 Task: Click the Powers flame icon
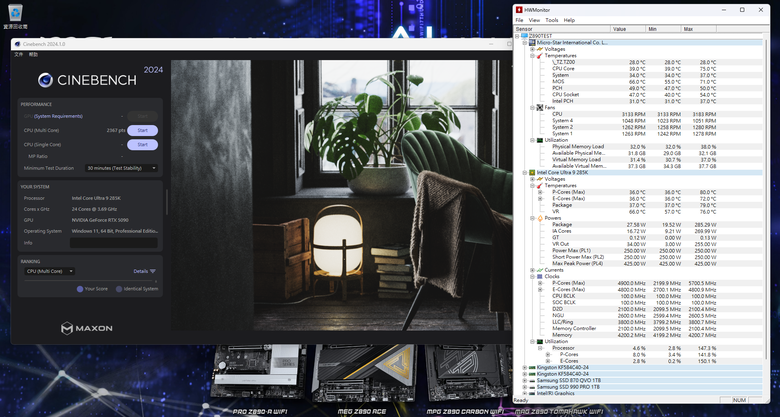[x=540, y=218]
